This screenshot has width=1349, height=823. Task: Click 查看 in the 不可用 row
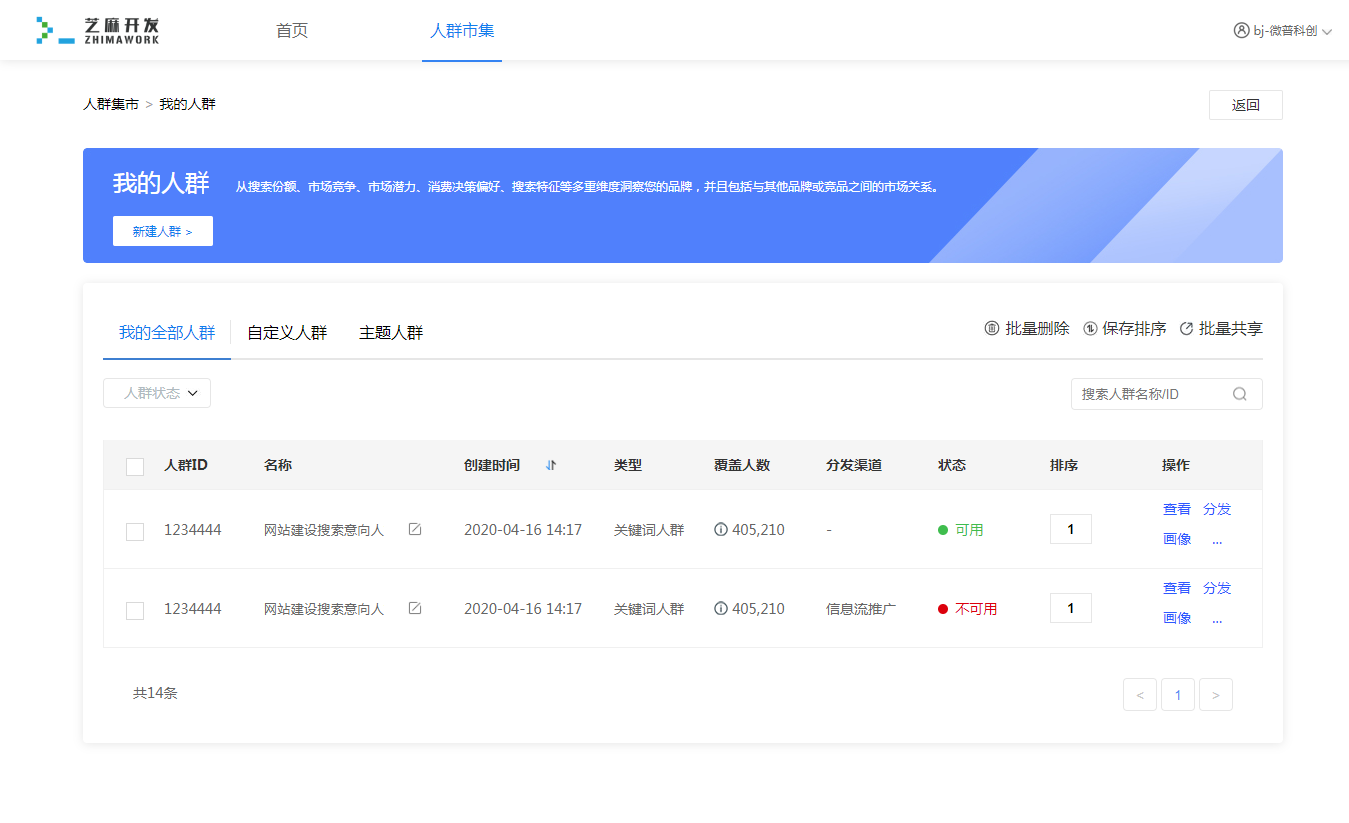click(x=1177, y=588)
